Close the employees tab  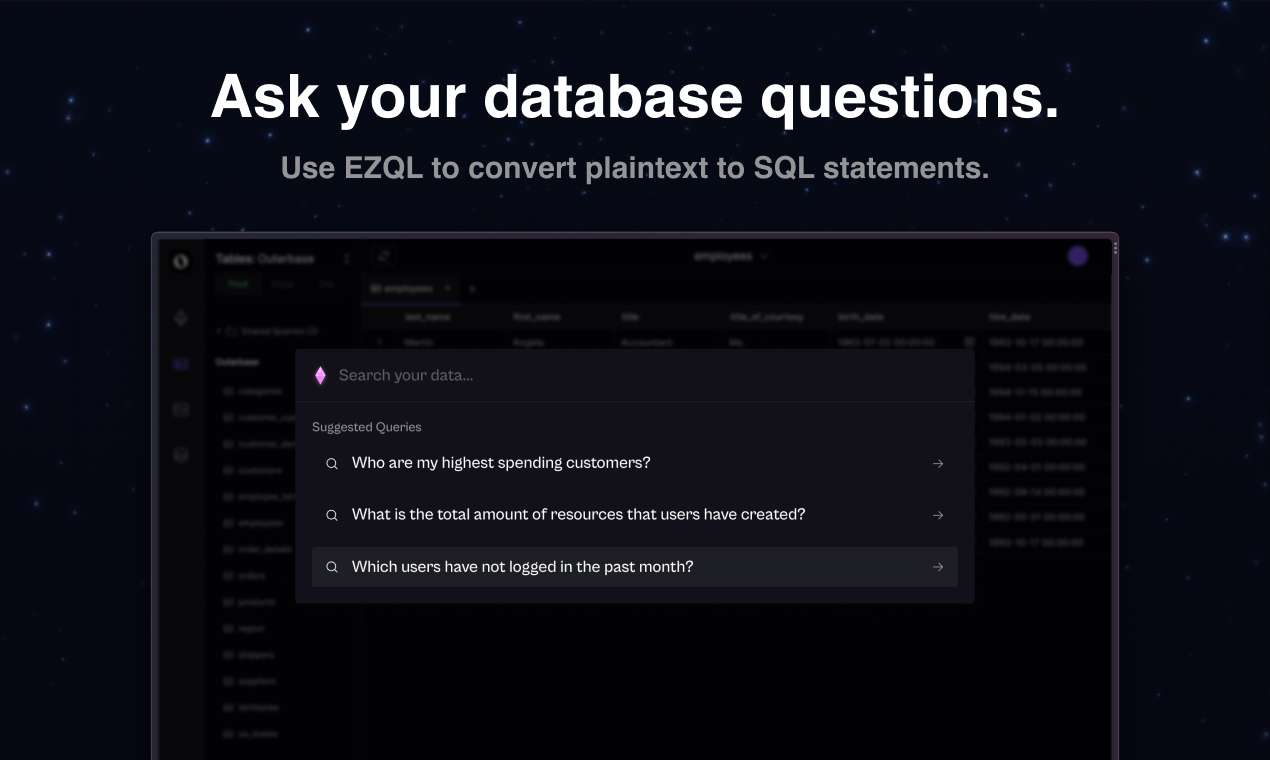[x=447, y=288]
